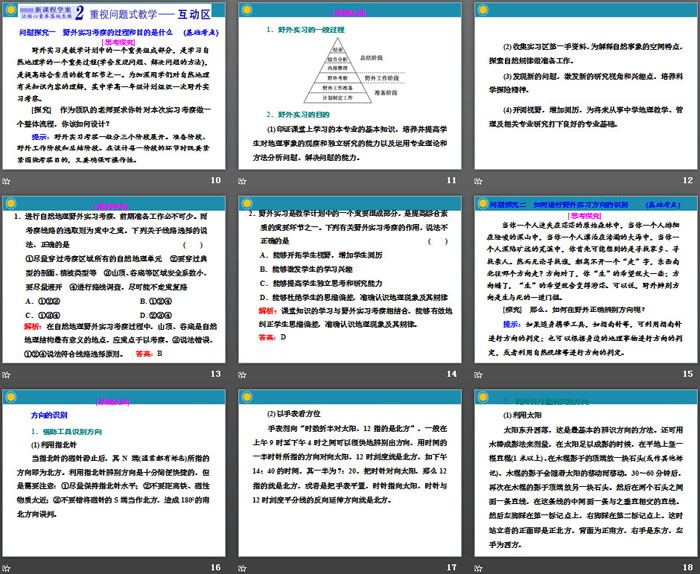Select slide 11 thumbnail with pyramid diagram

[350, 86]
